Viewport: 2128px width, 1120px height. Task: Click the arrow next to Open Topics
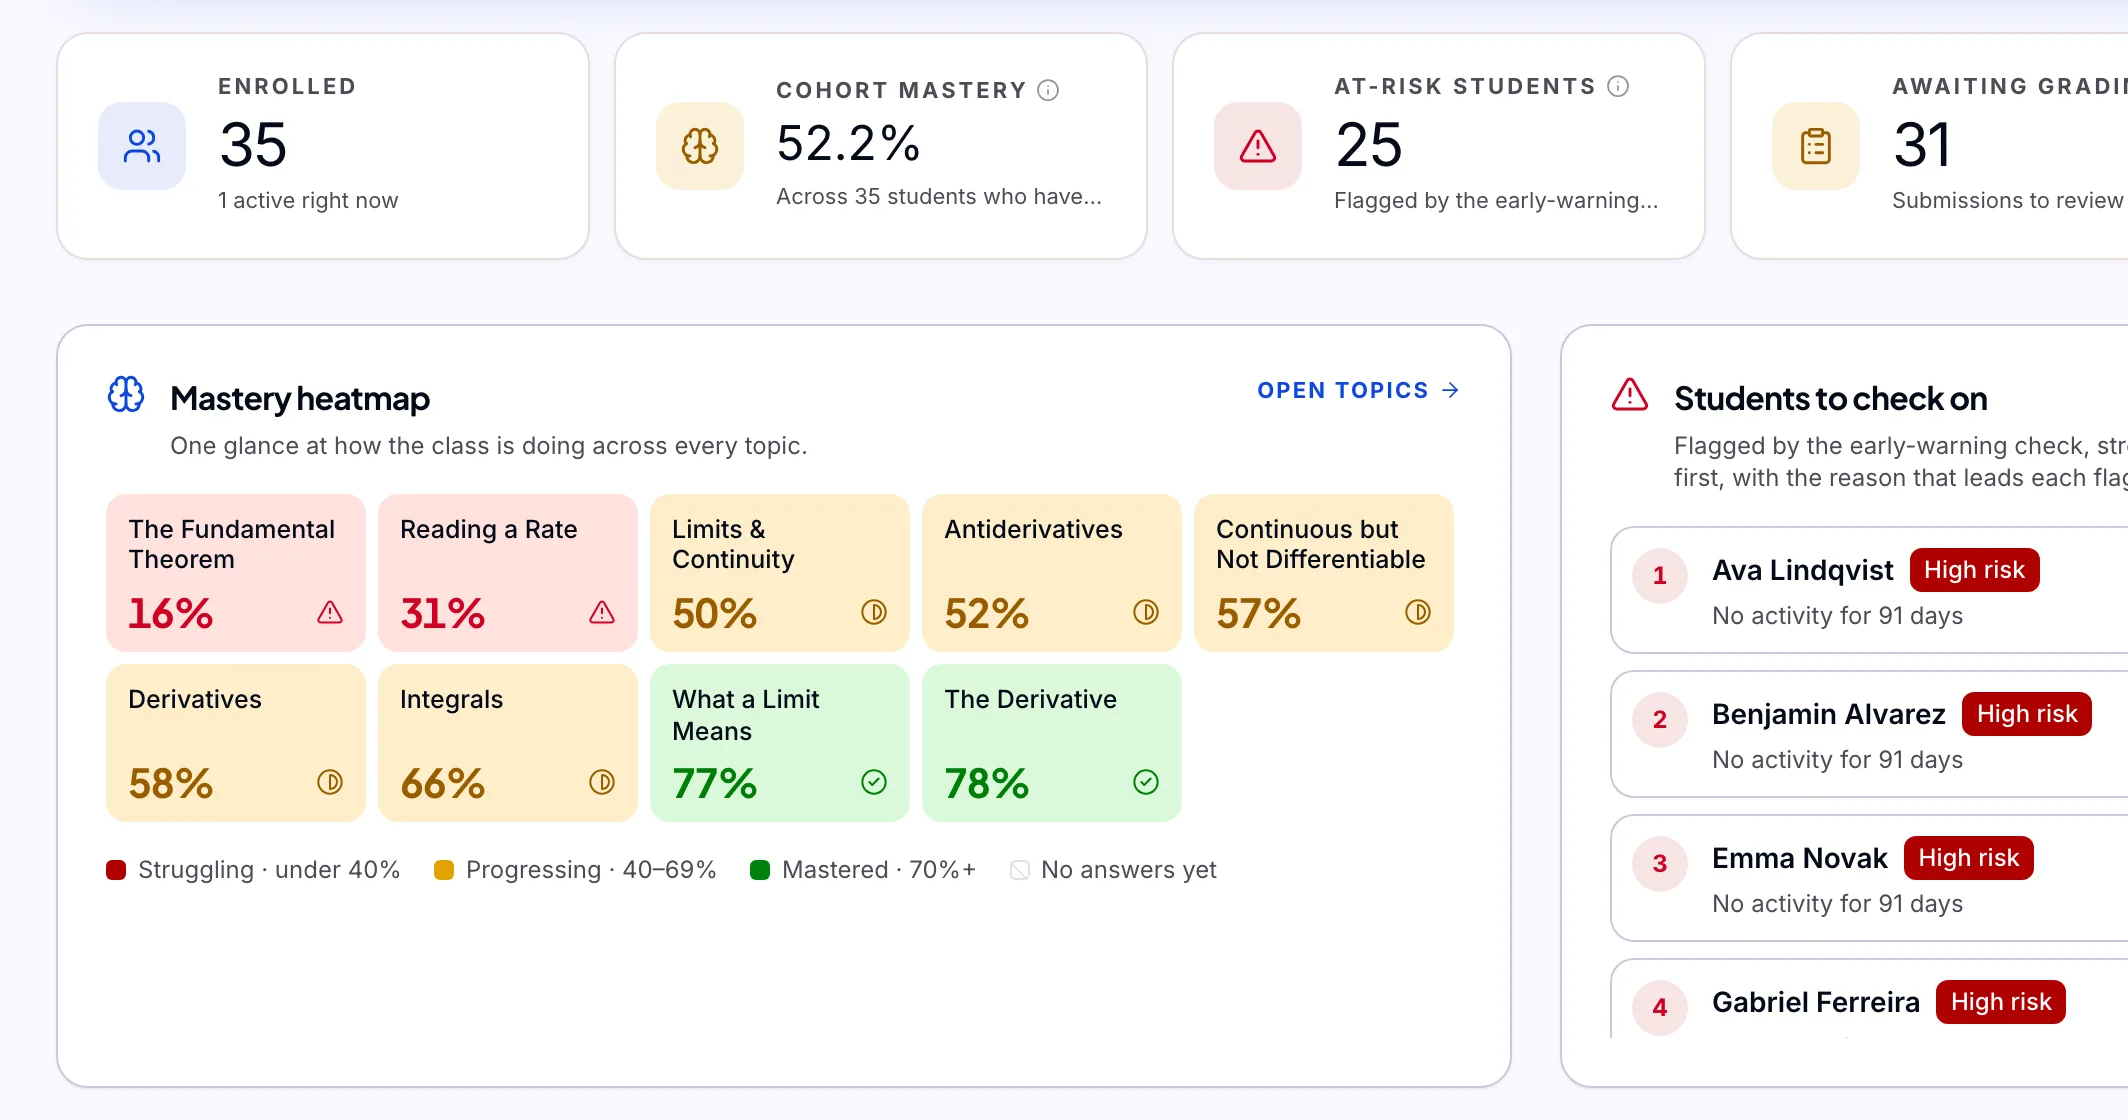[1450, 390]
